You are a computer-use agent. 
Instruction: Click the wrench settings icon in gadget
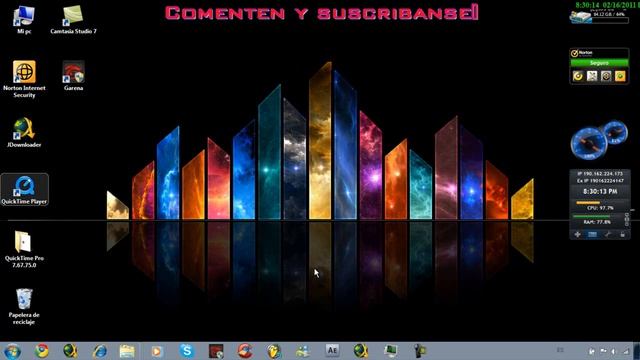(608, 234)
